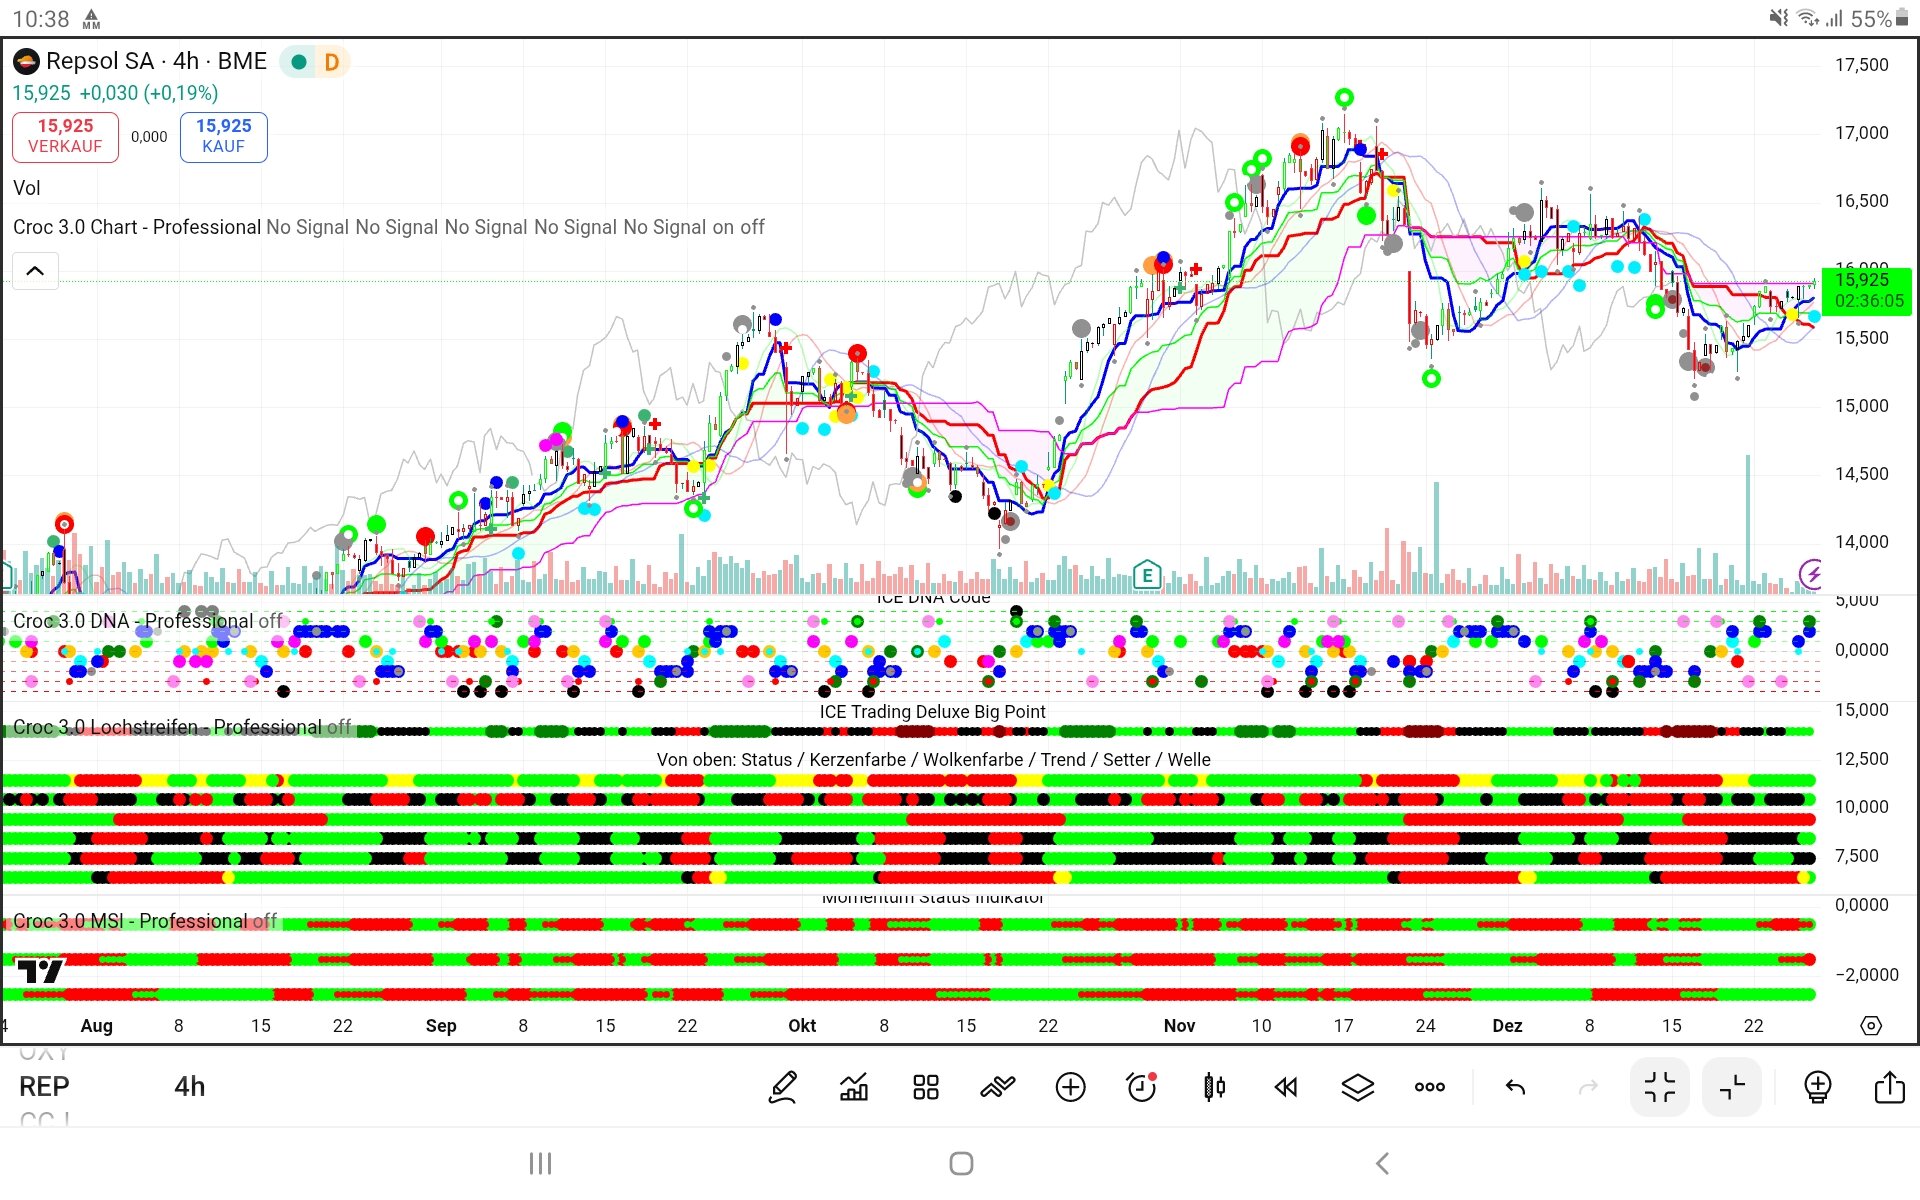Image resolution: width=1920 pixels, height=1200 pixels.
Task: Click the share export icon
Action: (x=1889, y=1087)
